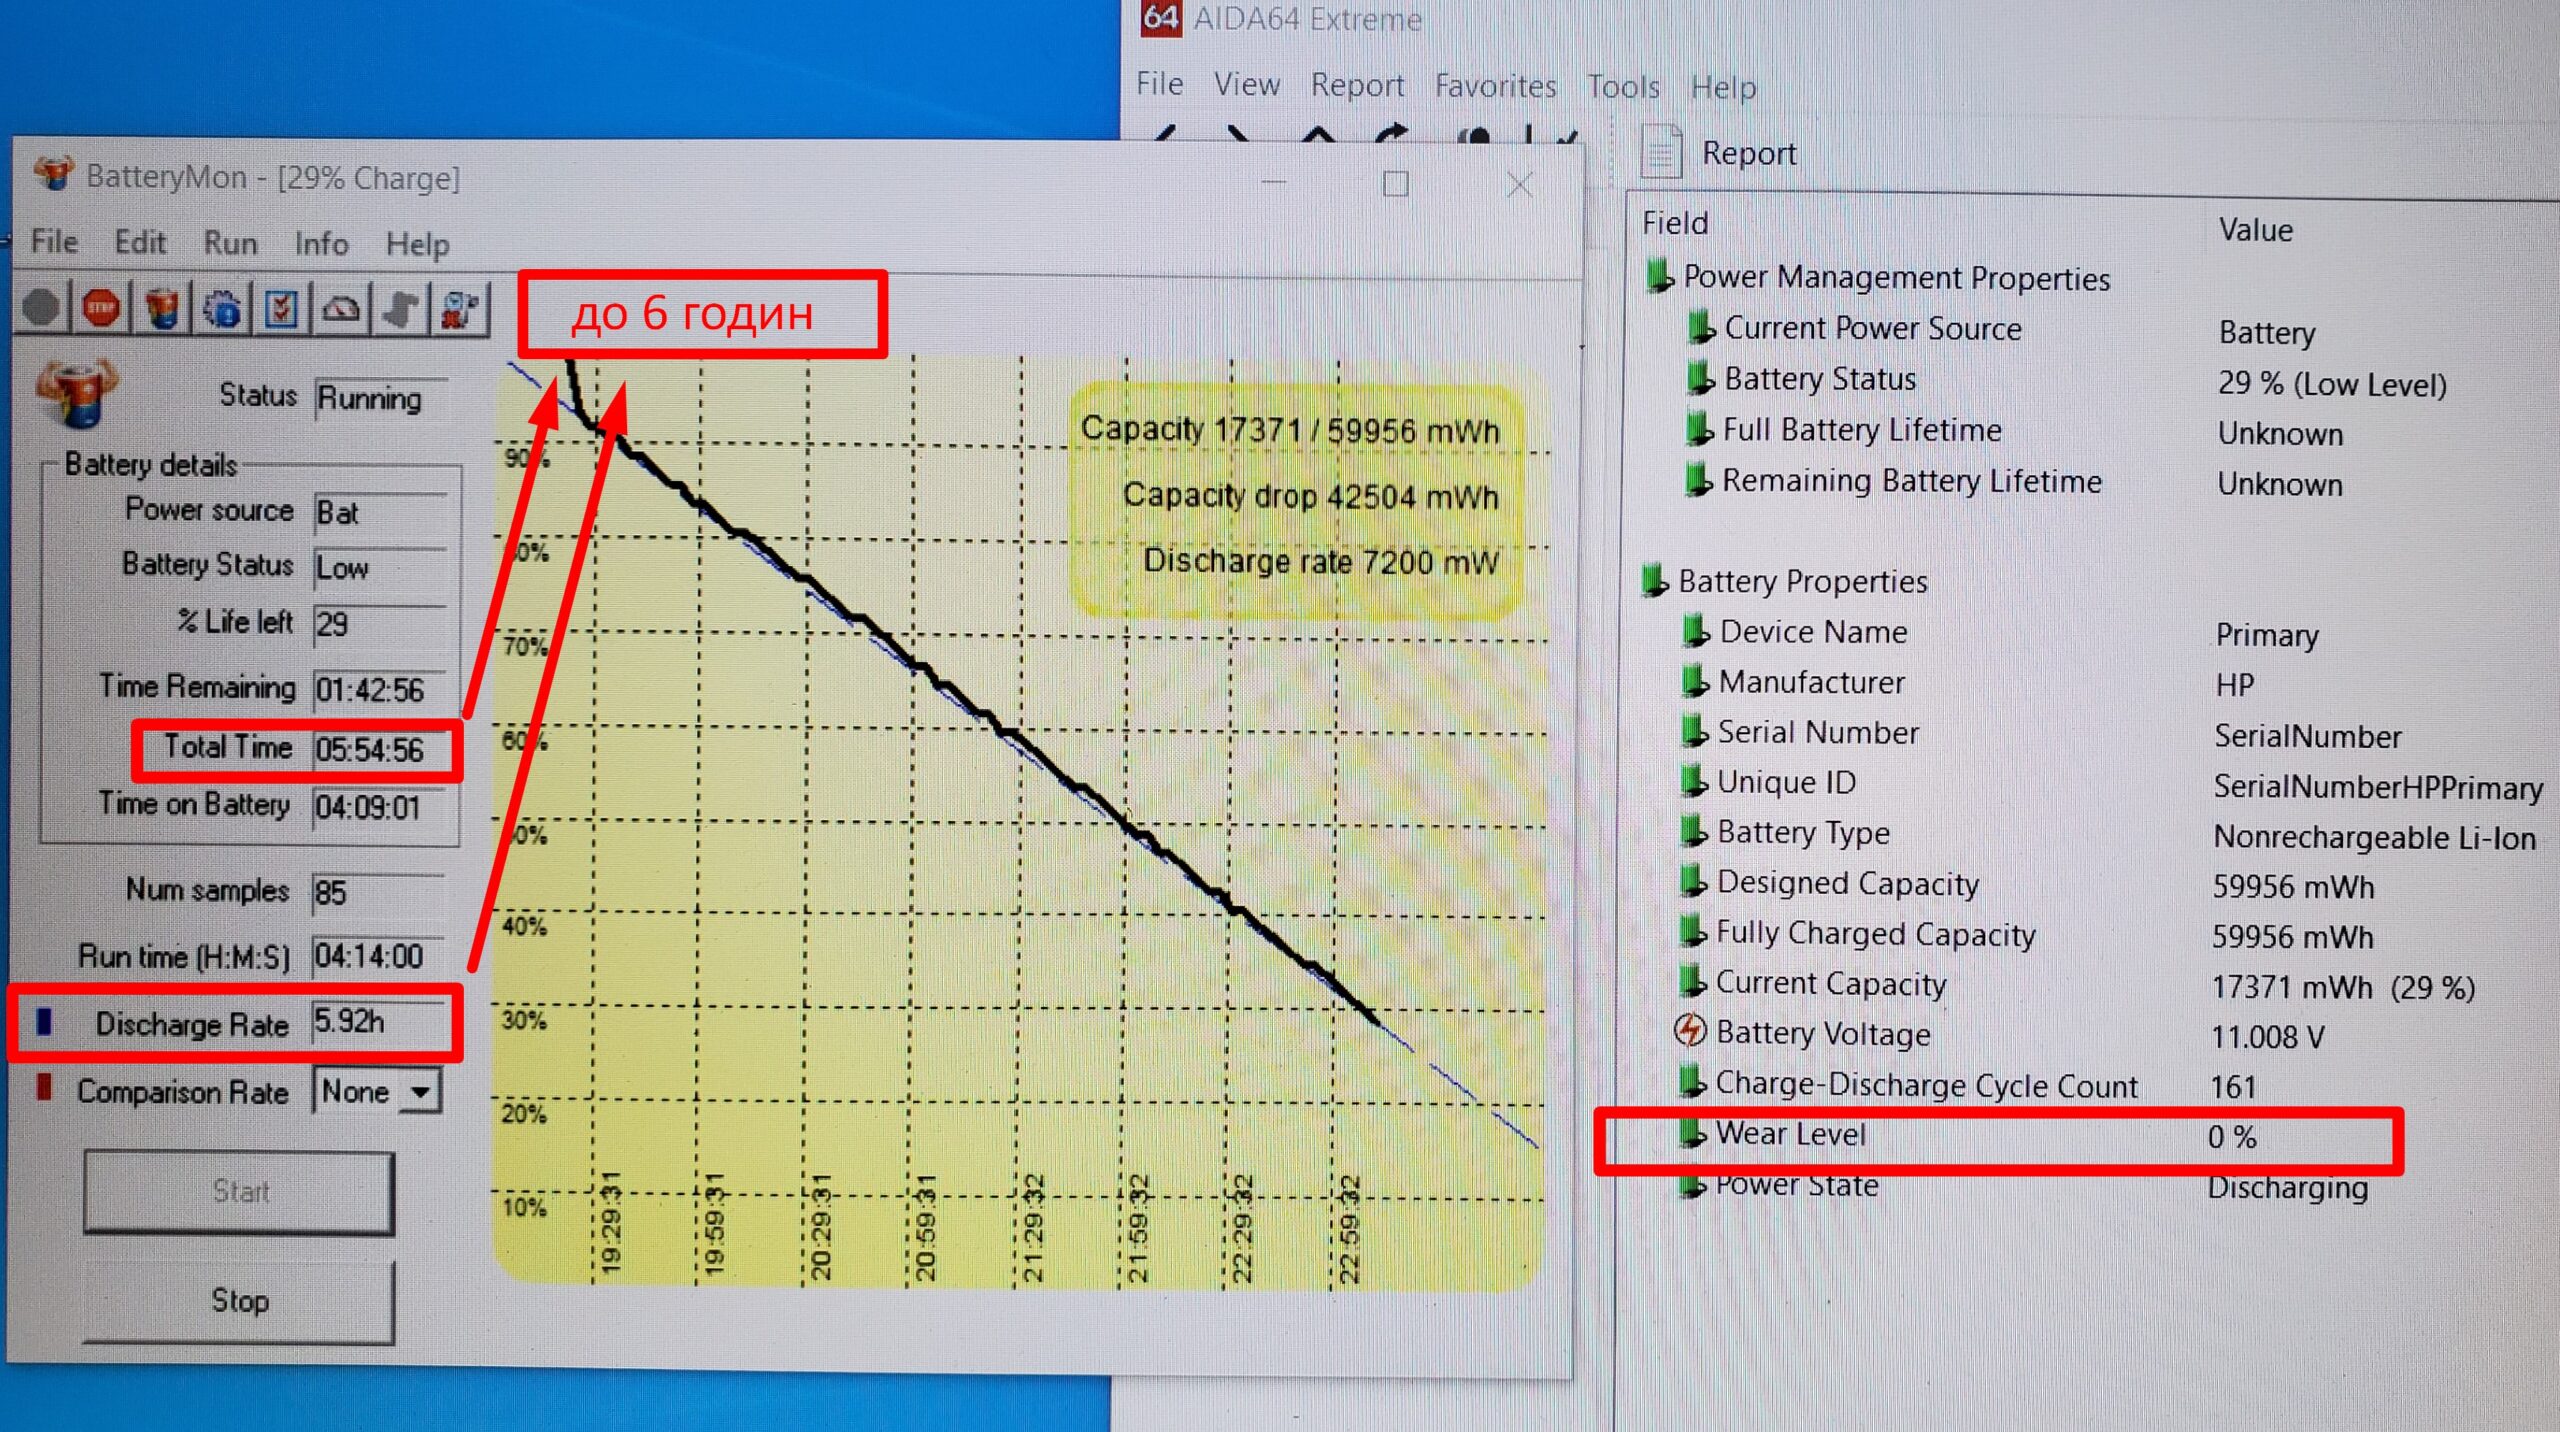Click the checklist toolbar icon in BatteryMon
Viewport: 2560px width, 1432px height.
point(281,309)
